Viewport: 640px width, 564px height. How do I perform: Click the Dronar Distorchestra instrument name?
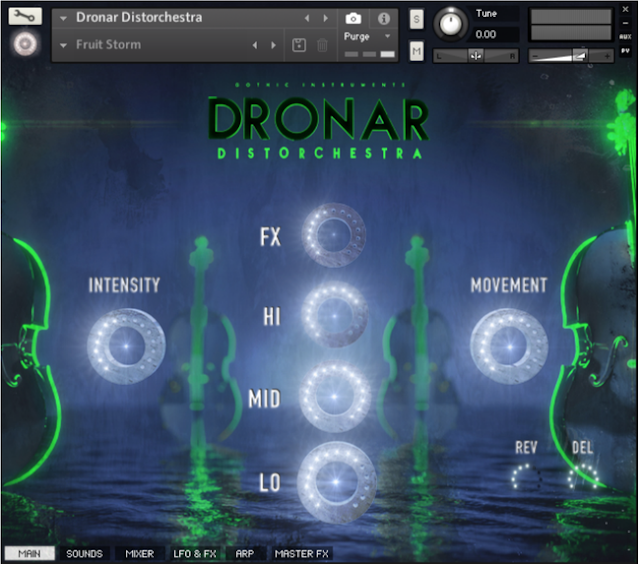(139, 18)
